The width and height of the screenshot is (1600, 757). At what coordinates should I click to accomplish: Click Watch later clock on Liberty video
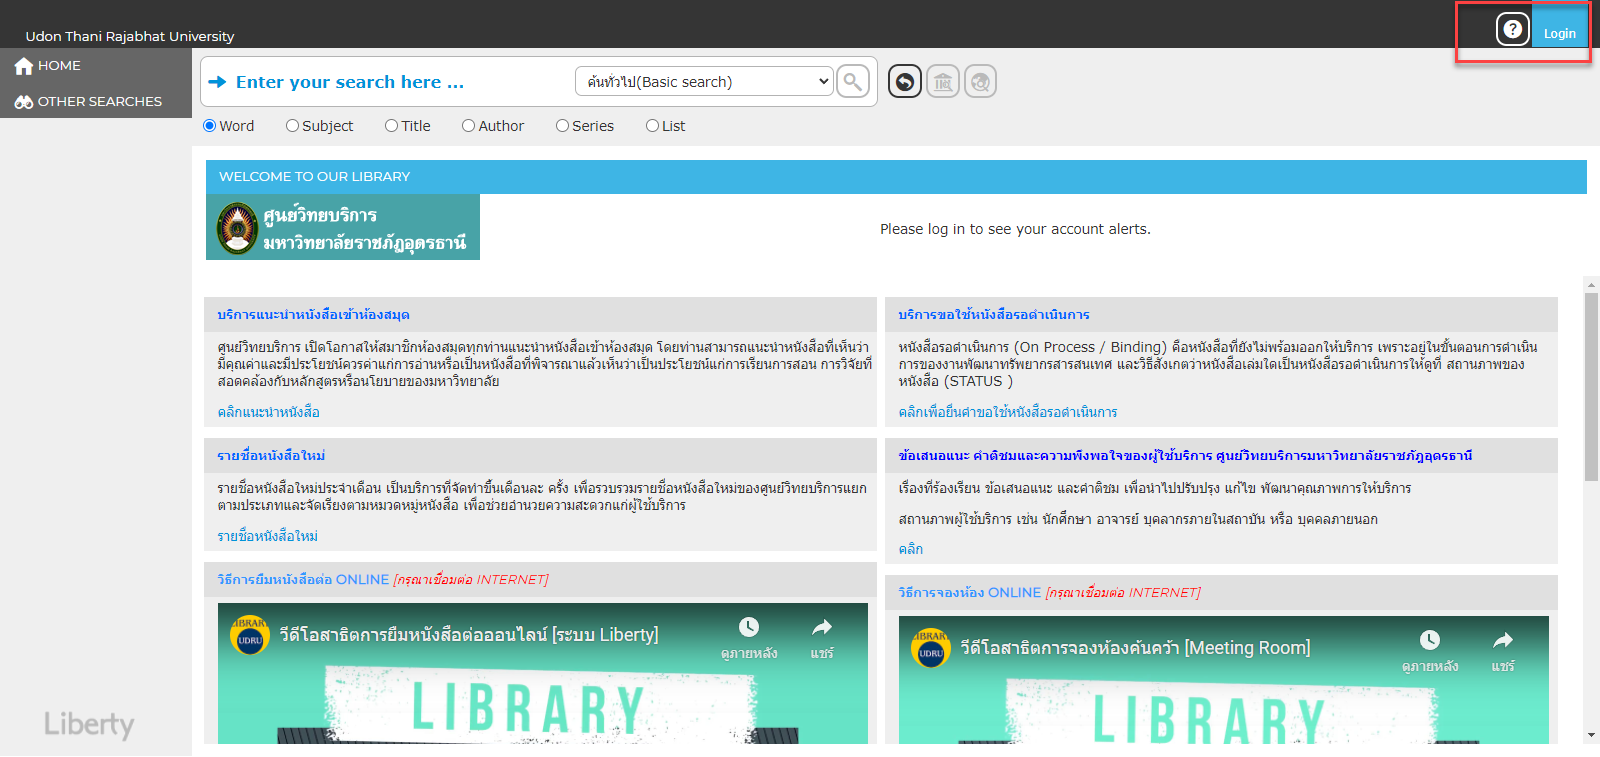(749, 627)
